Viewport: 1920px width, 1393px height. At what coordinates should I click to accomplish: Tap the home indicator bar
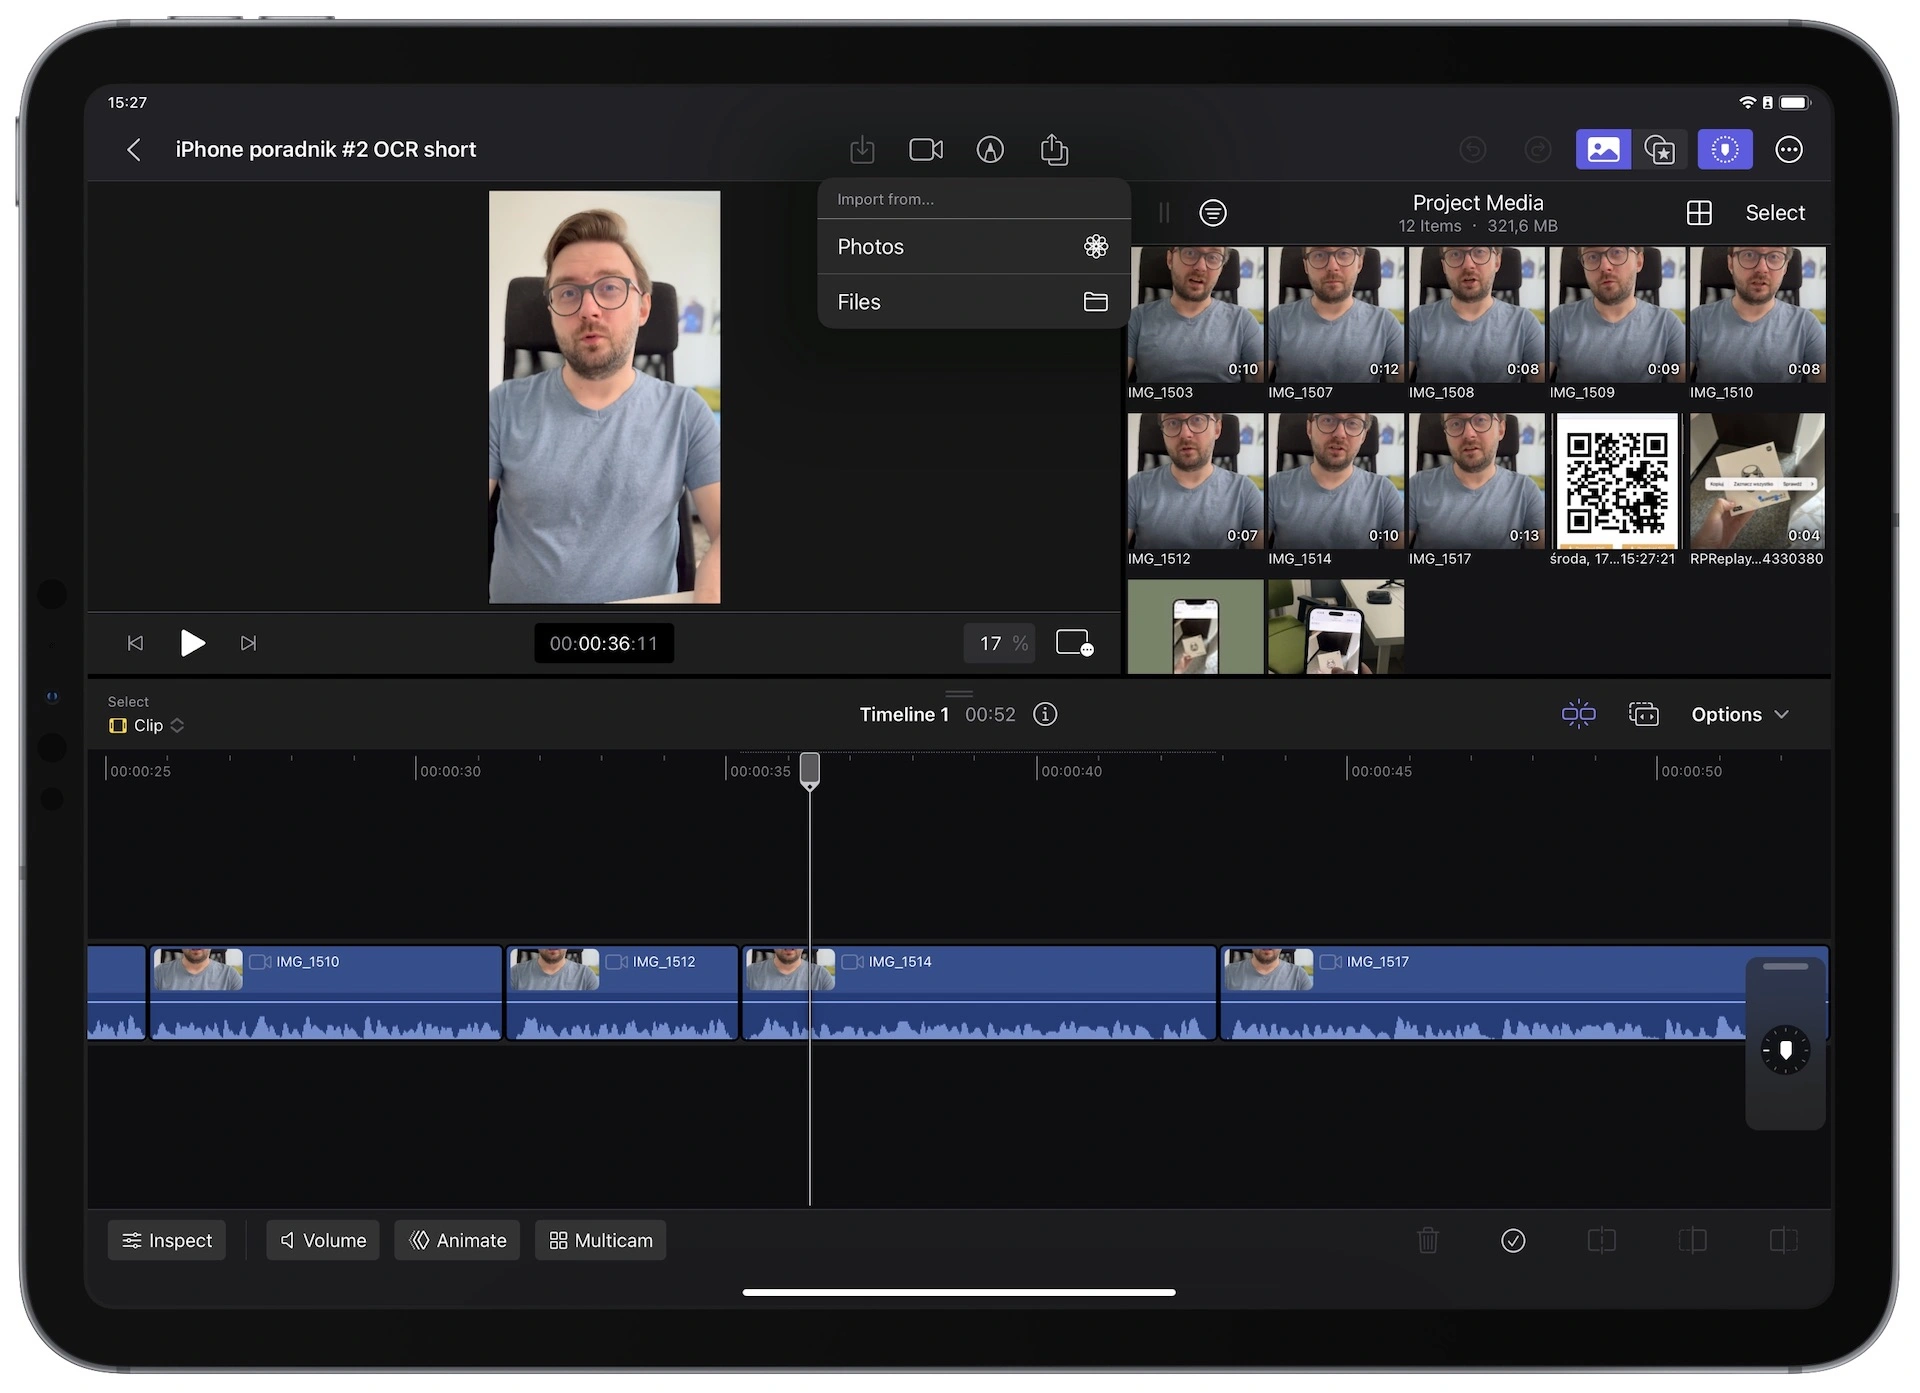959,1292
